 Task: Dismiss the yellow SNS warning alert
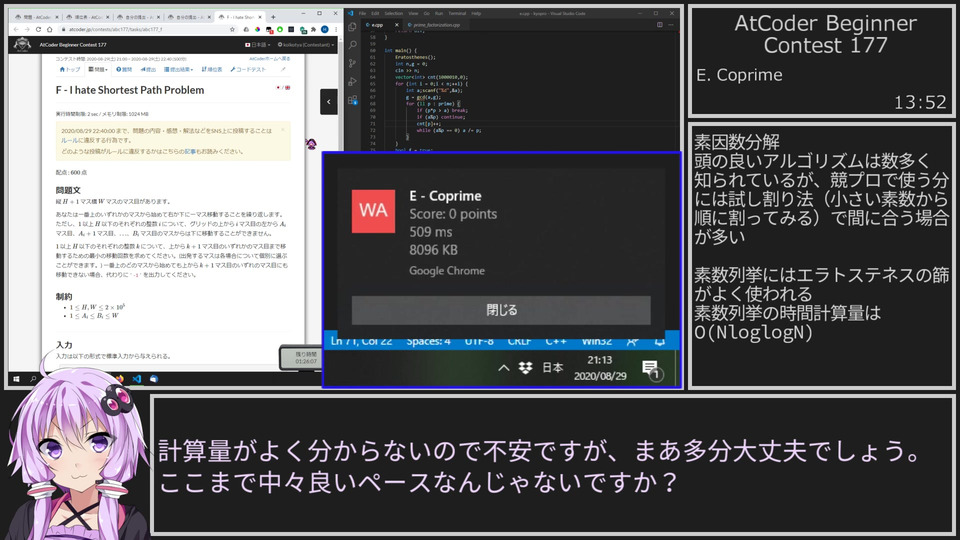(283, 130)
